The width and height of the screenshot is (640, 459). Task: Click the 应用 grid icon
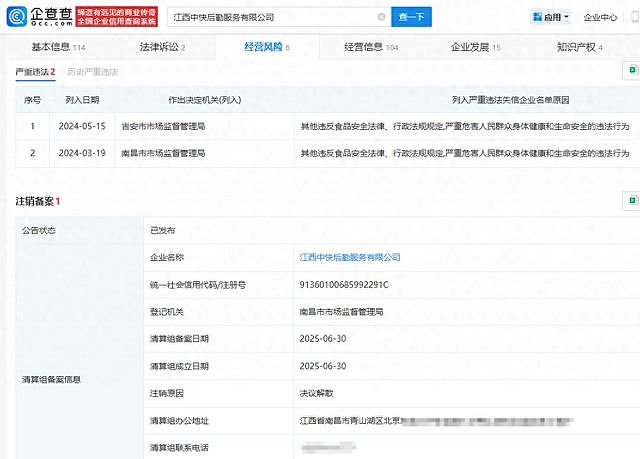(x=538, y=17)
